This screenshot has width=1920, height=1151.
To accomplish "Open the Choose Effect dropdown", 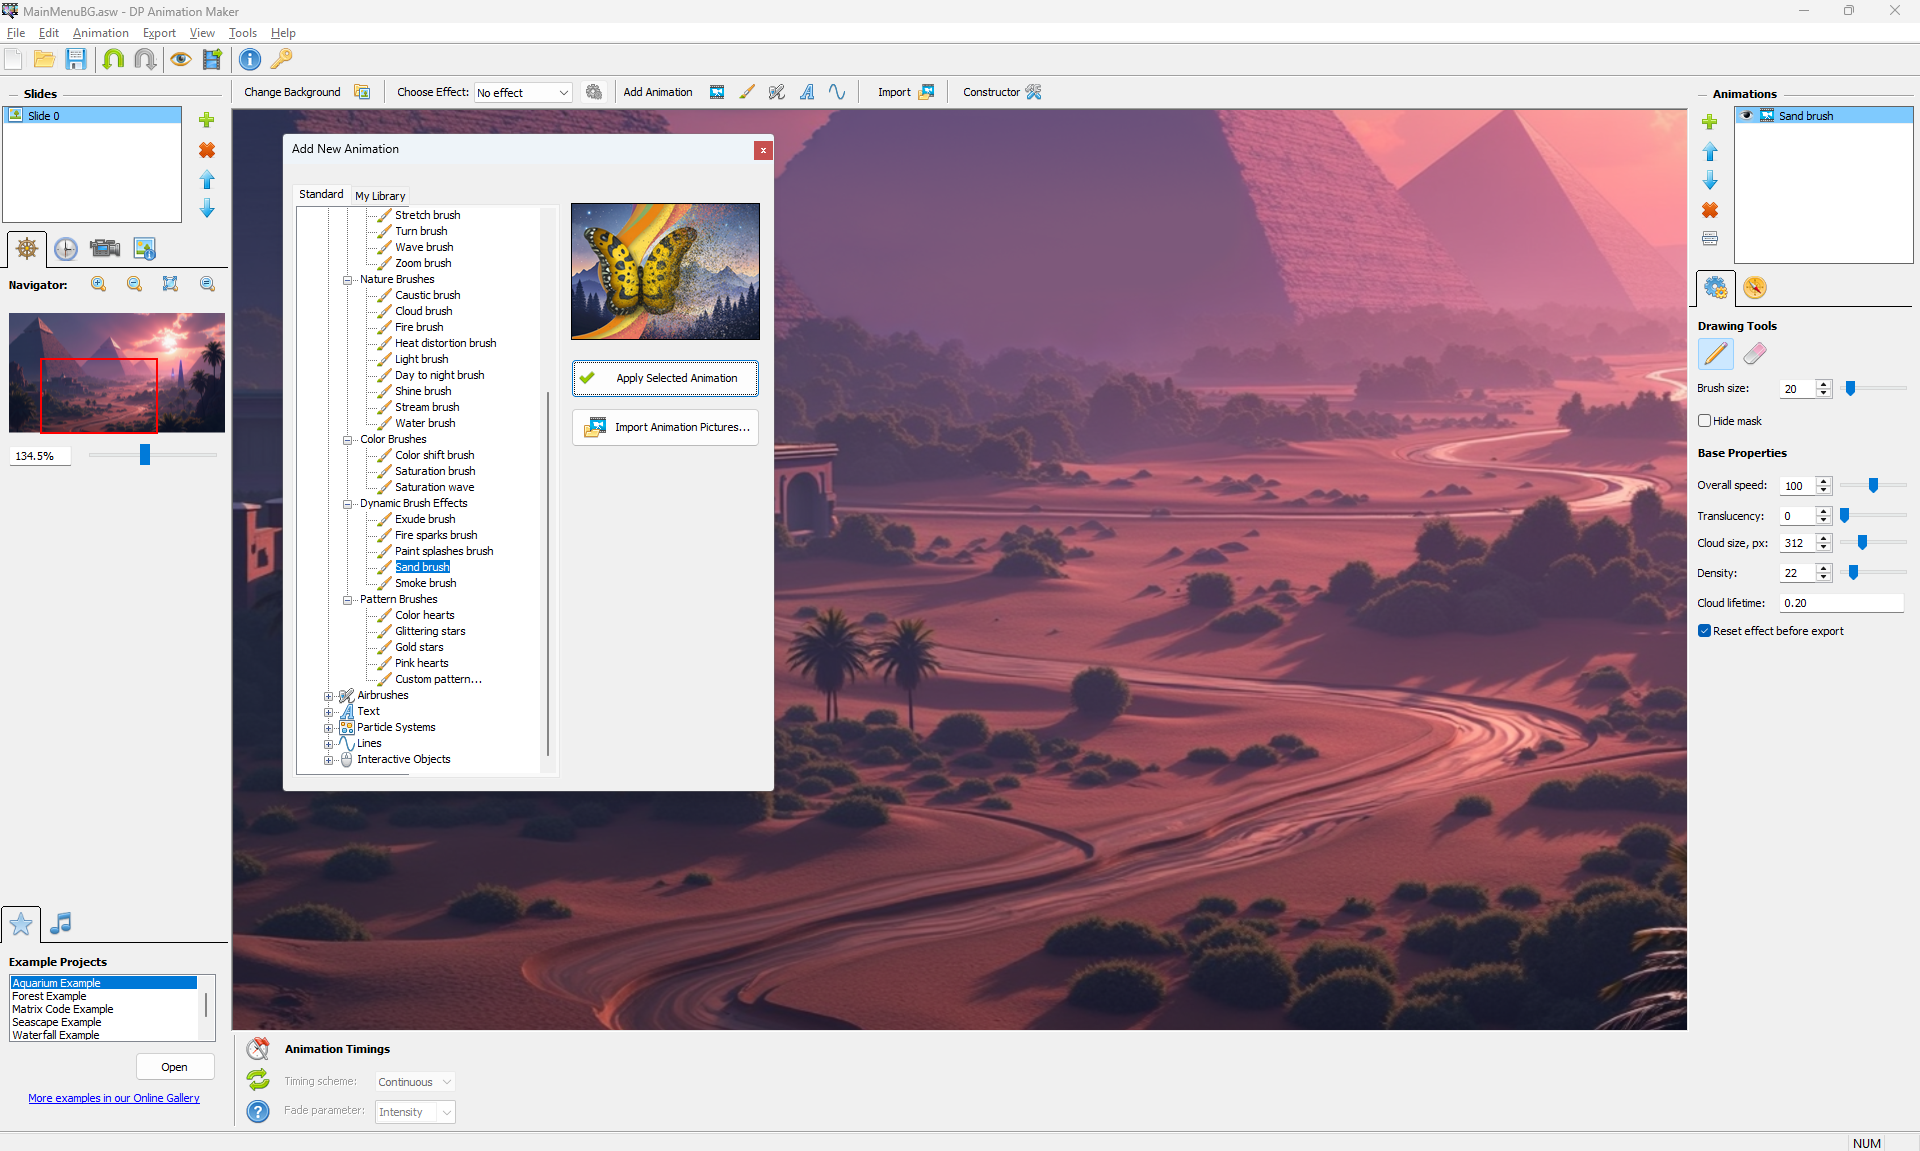I will (523, 93).
